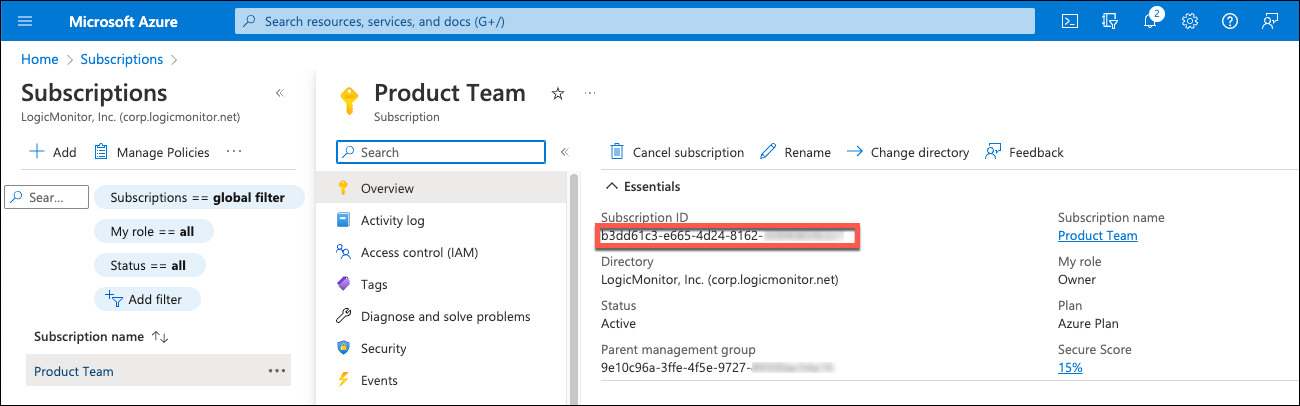Viewport: 1300px width, 406px height.
Task: Open portal settings gear
Action: coord(1190,21)
